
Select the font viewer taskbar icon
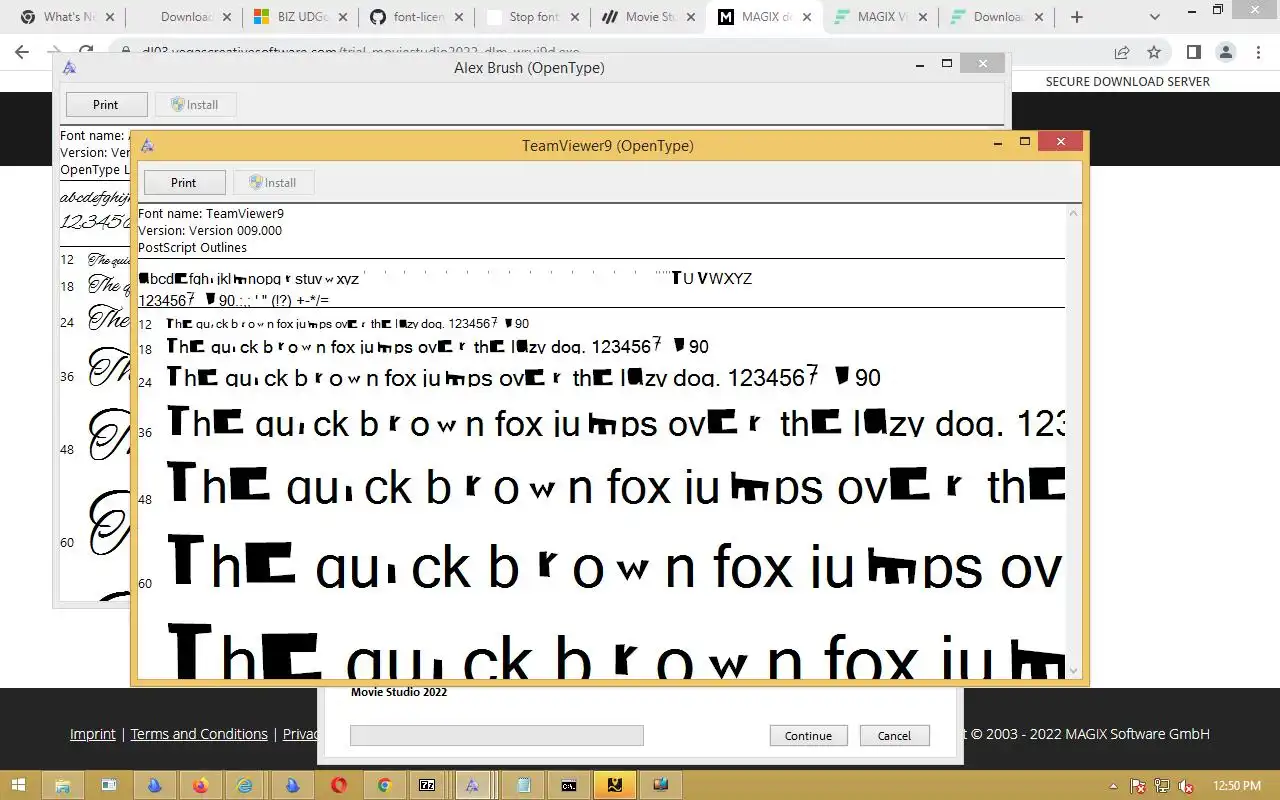pyautogui.click(x=472, y=785)
